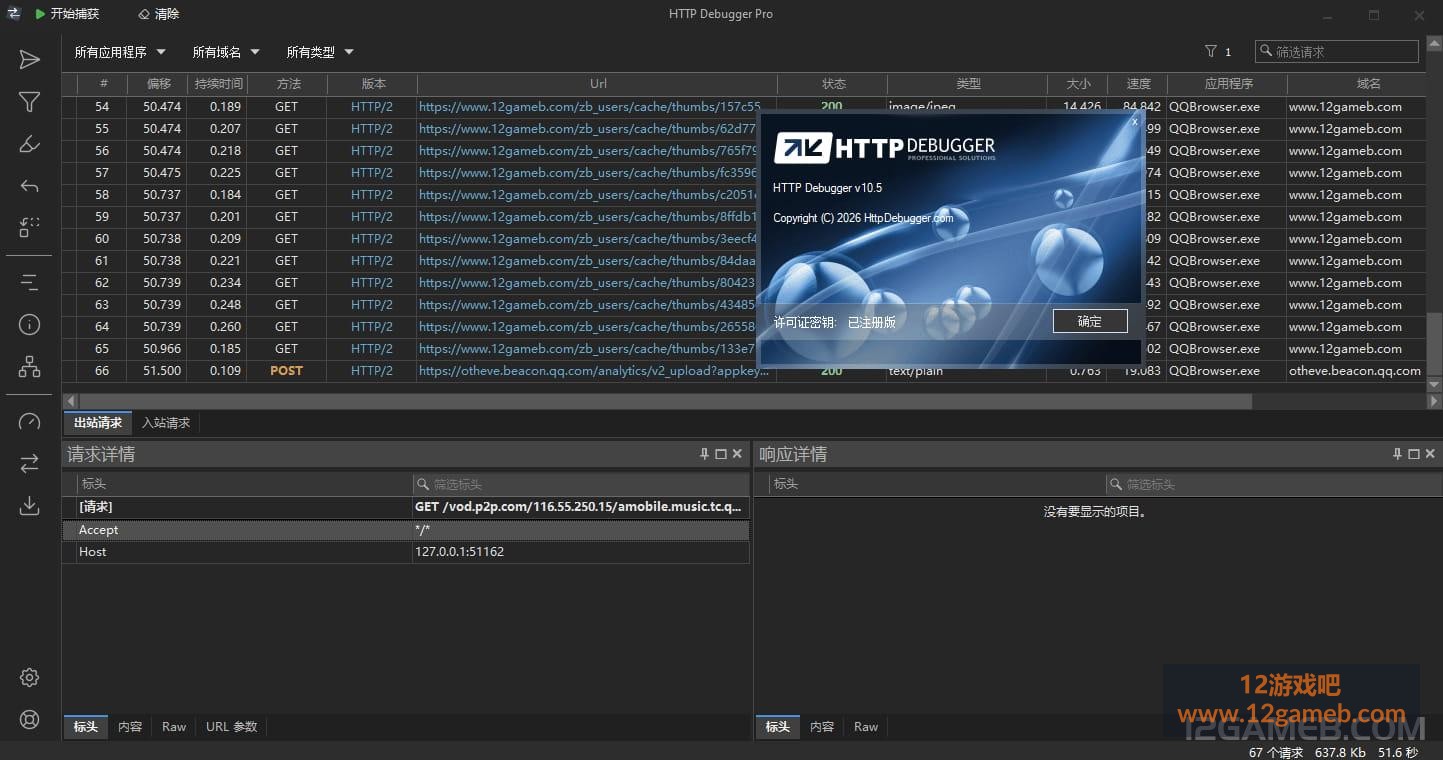Pin the 请求详情 panel
The width and height of the screenshot is (1443, 760).
(x=704, y=454)
